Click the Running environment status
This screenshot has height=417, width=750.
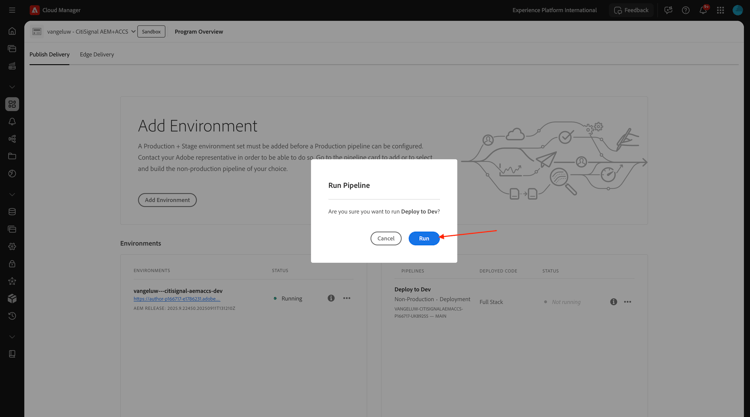pyautogui.click(x=292, y=298)
